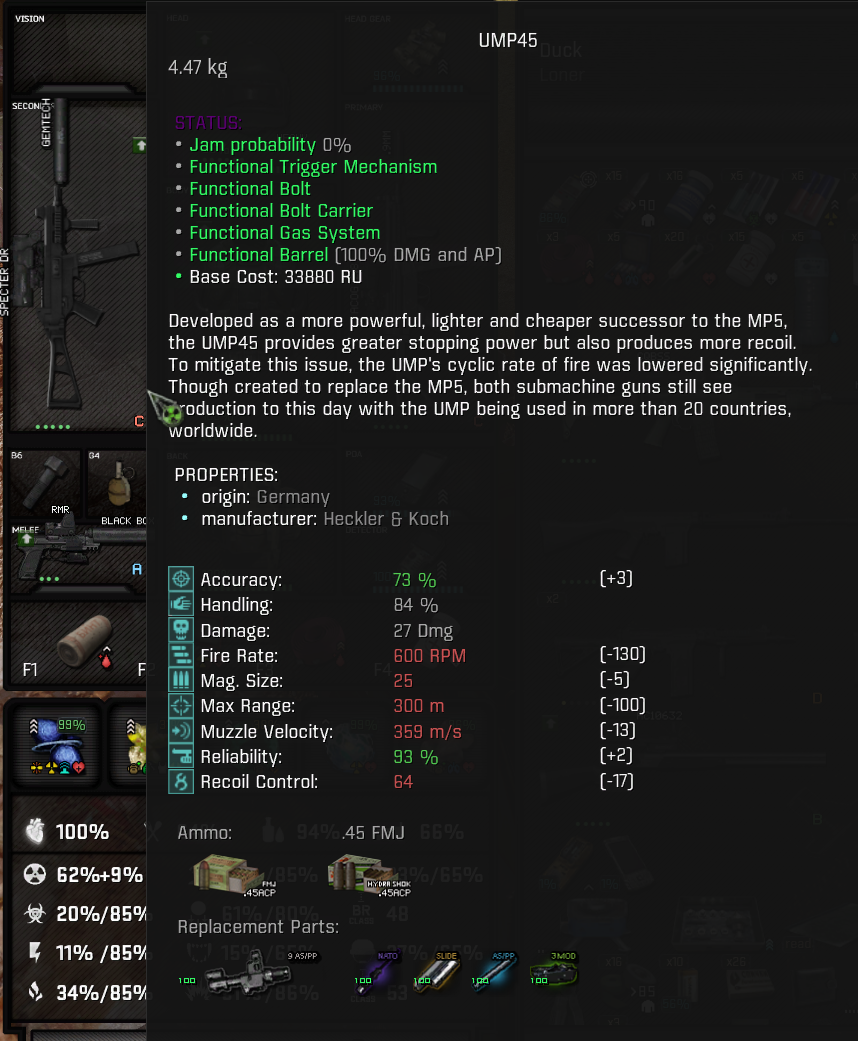Click the Handling hand stat icon

[181, 604]
